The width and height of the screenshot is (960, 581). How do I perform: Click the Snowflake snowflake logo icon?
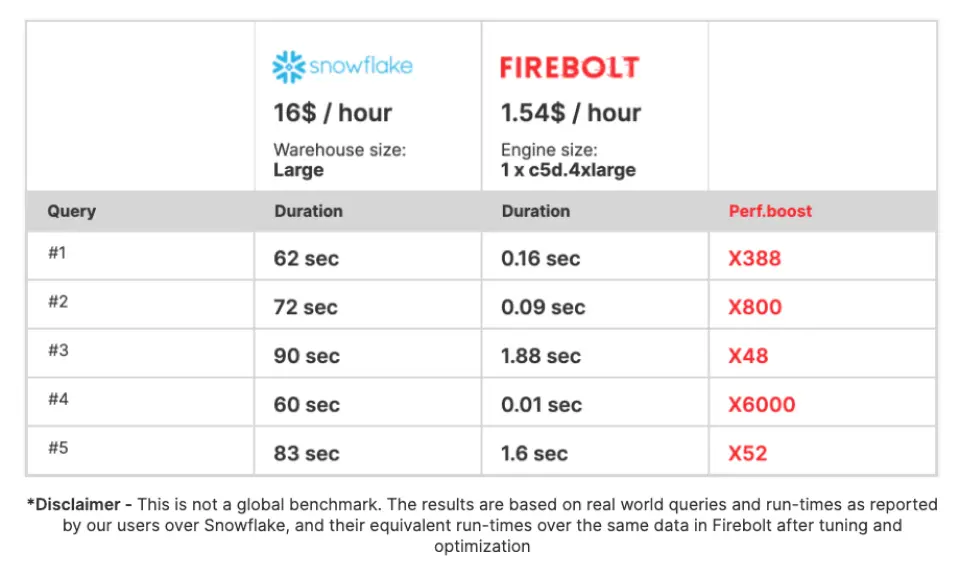pyautogui.click(x=288, y=67)
